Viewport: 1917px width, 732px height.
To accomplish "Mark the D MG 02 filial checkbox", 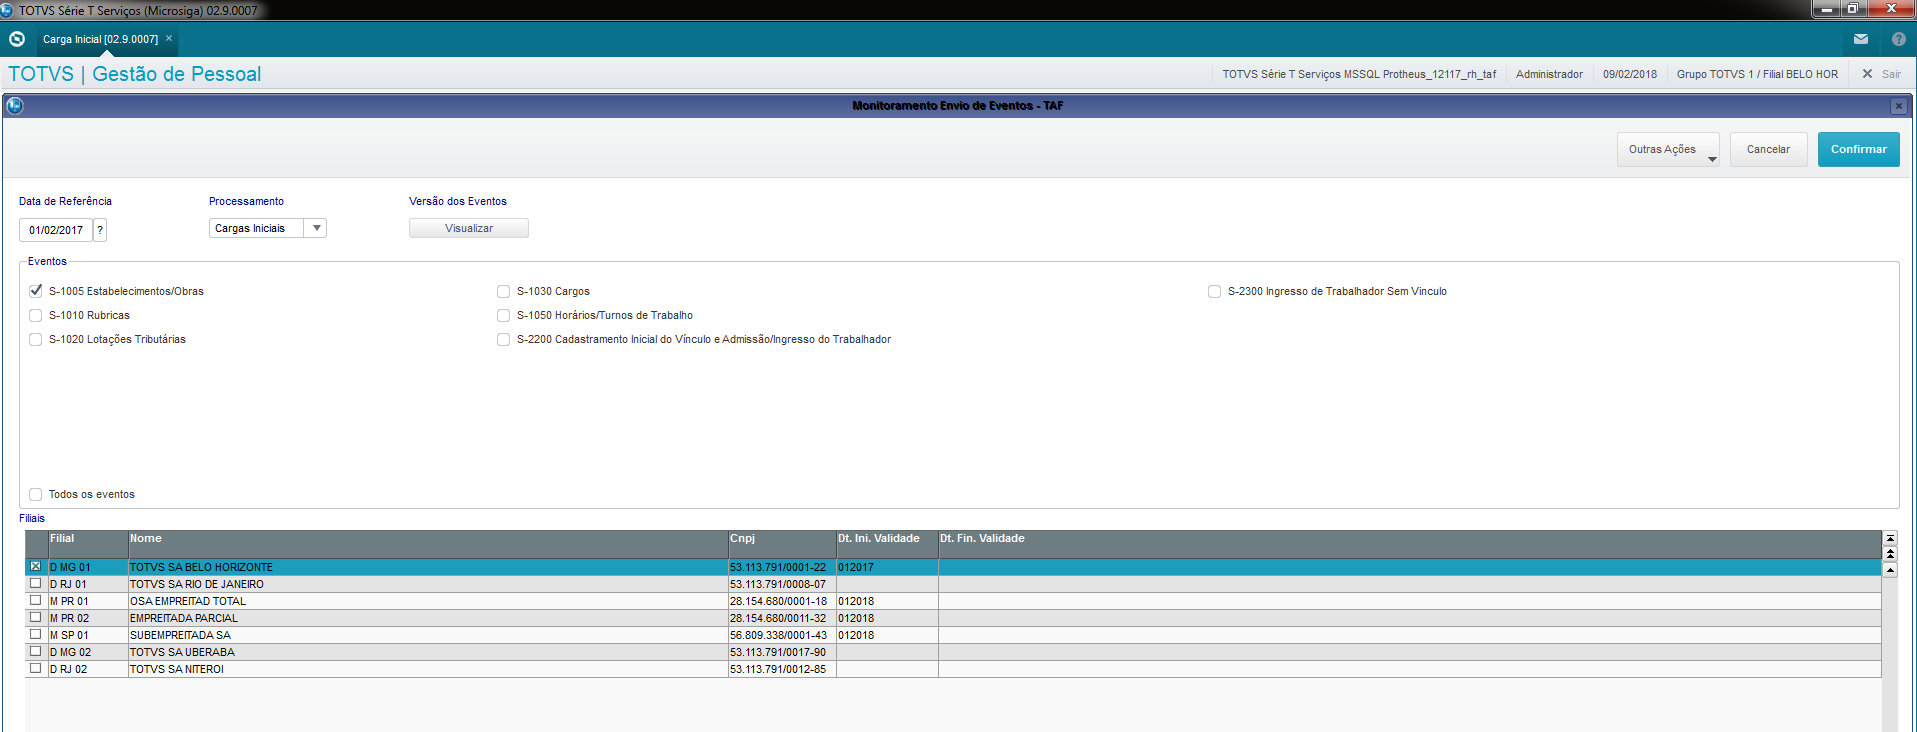I will click(36, 651).
